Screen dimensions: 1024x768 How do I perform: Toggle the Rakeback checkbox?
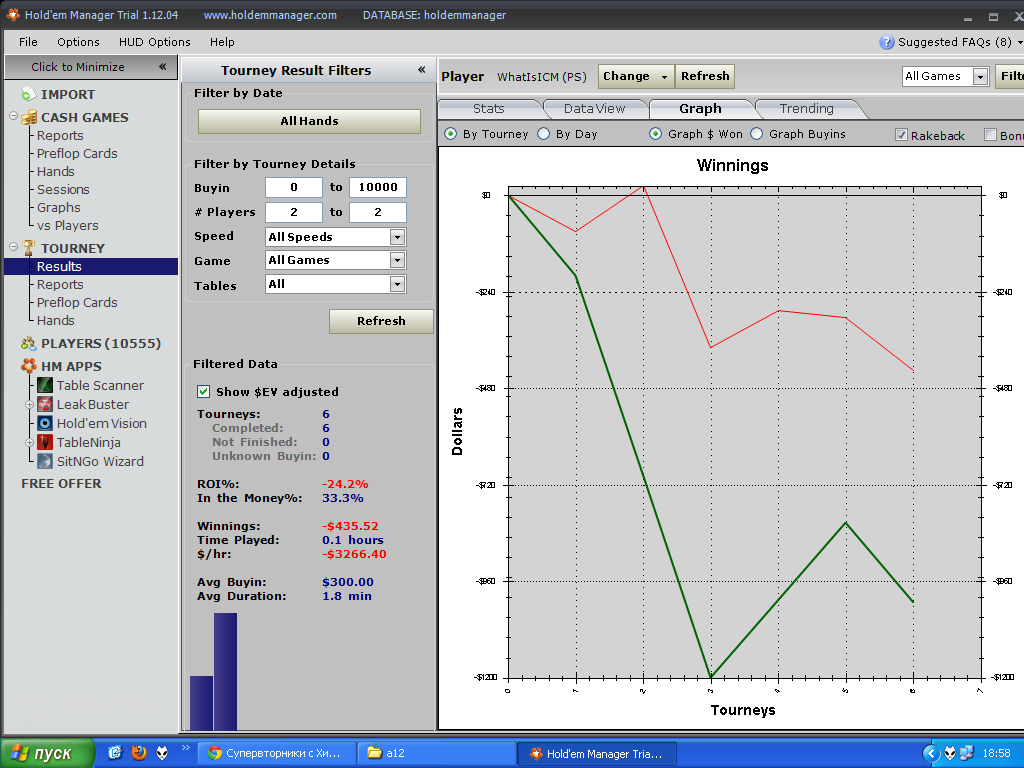tap(901, 135)
